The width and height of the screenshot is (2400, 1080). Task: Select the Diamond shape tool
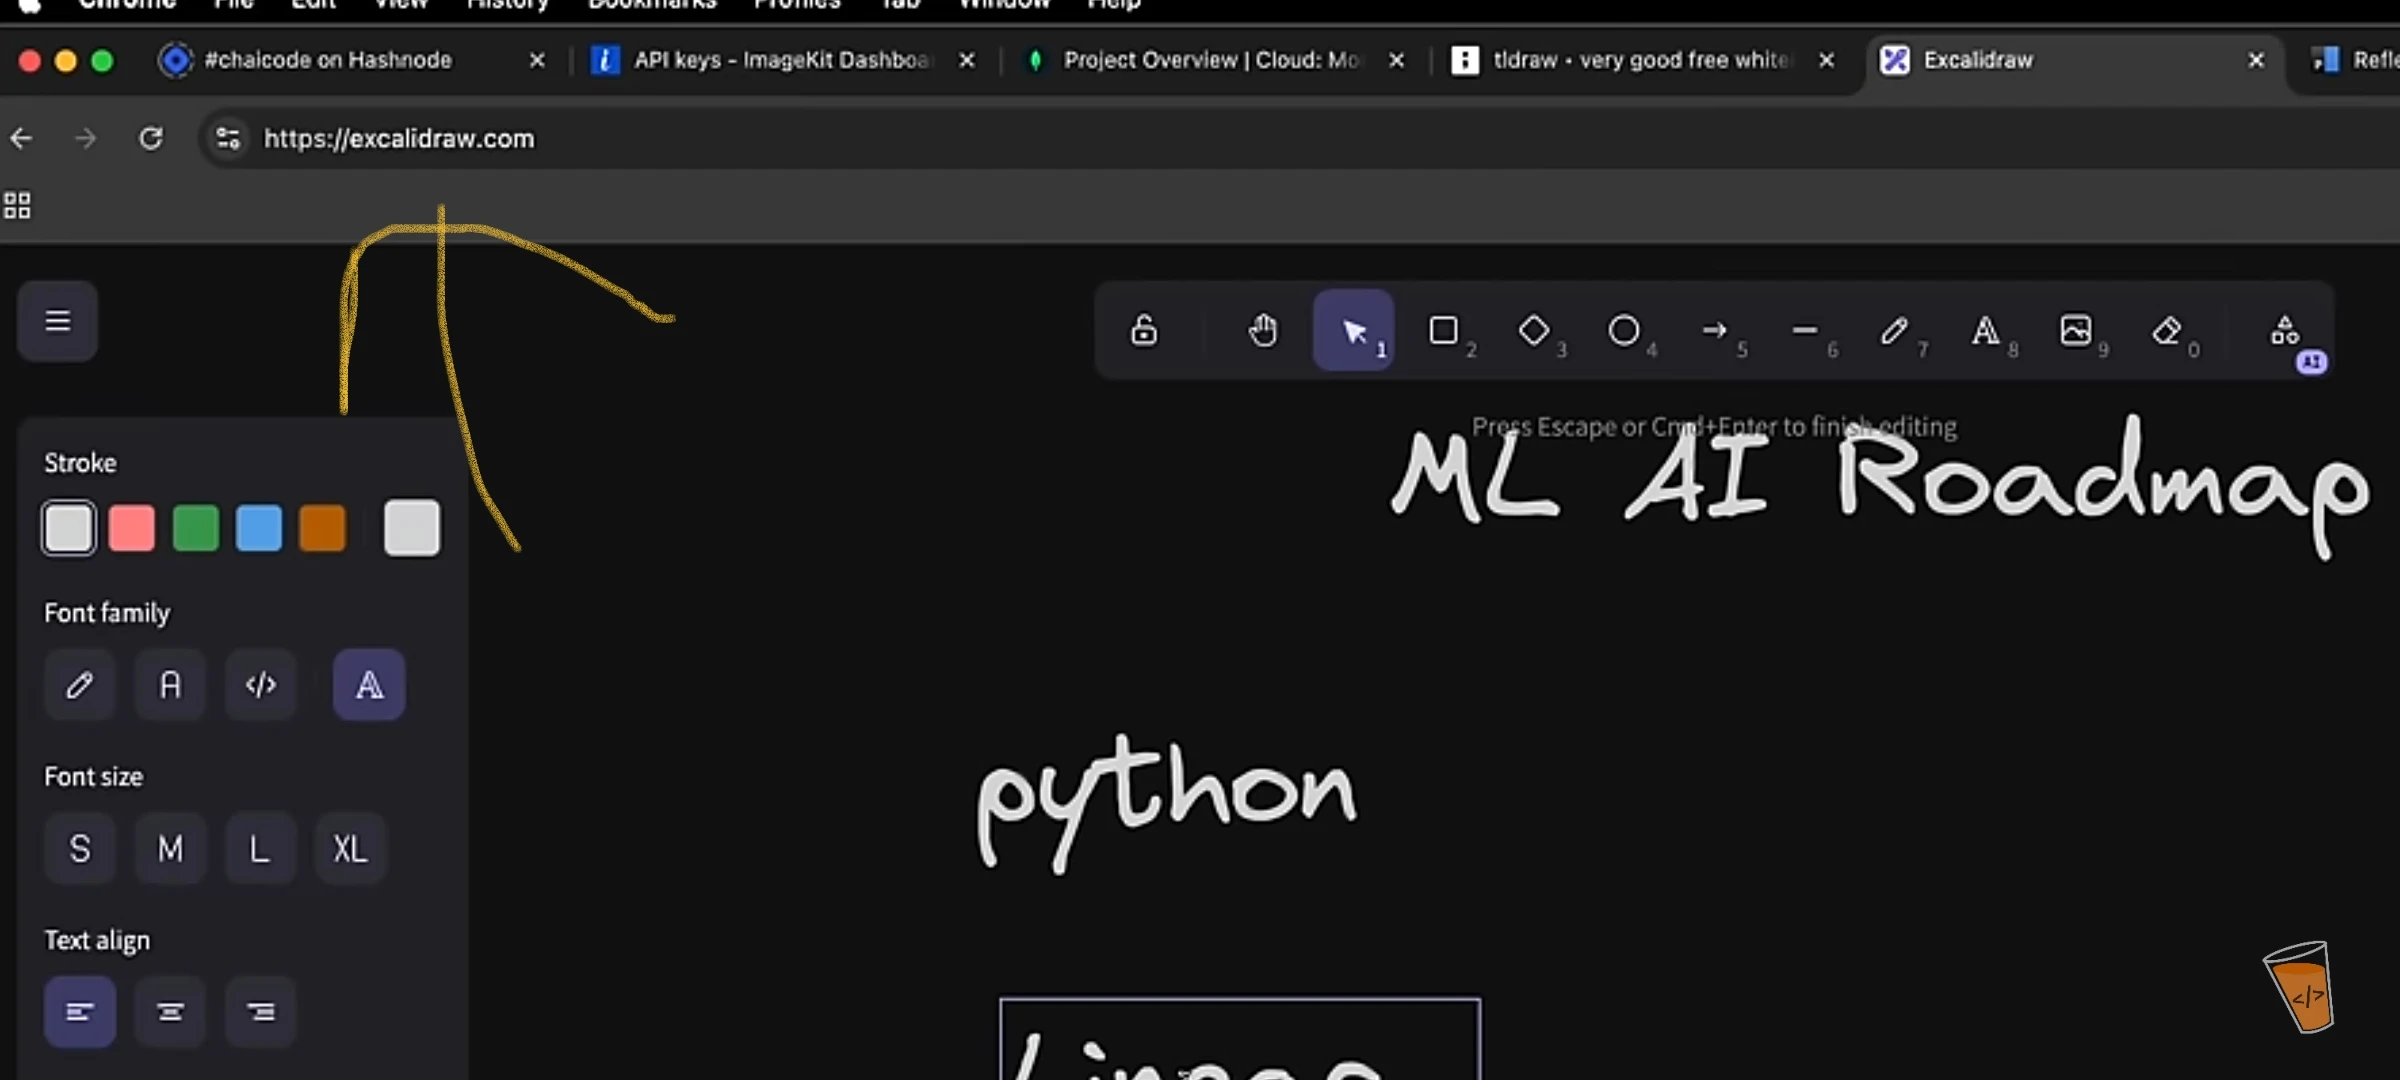(1533, 331)
